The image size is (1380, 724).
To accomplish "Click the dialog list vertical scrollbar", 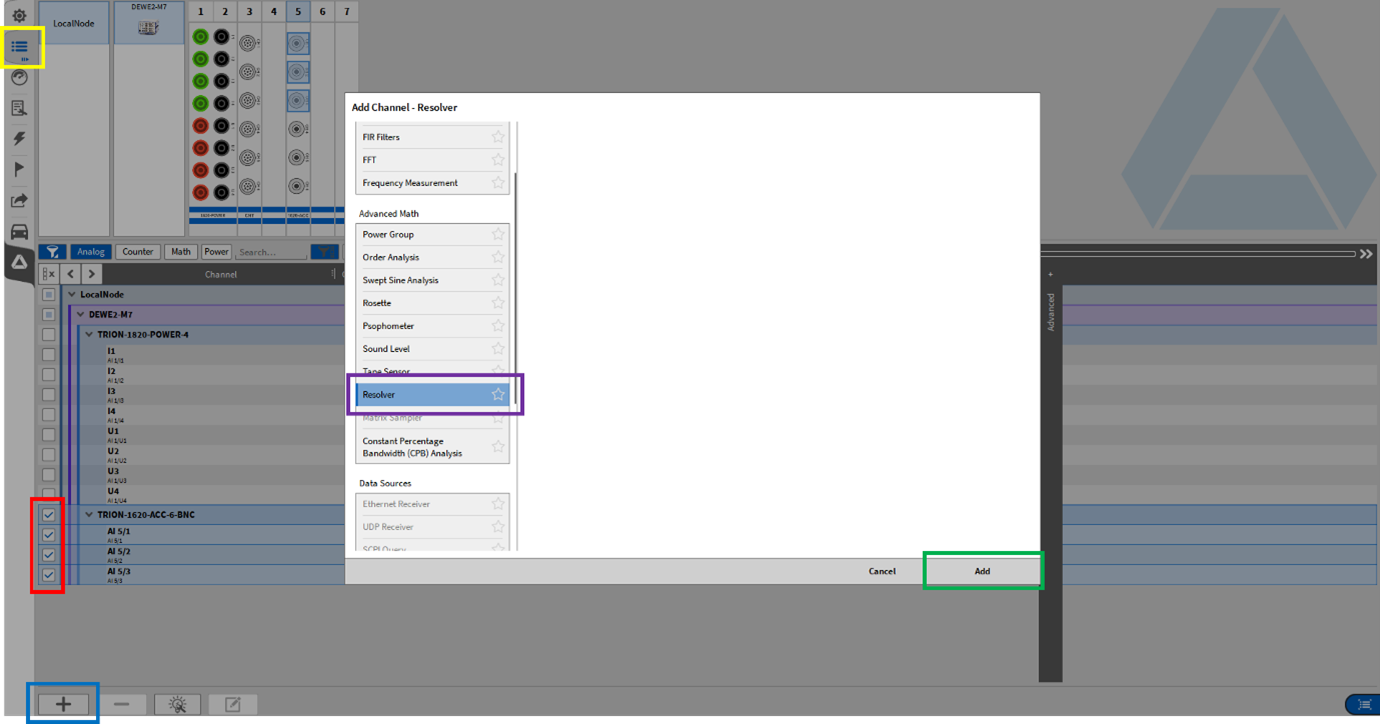I will 516,290.
